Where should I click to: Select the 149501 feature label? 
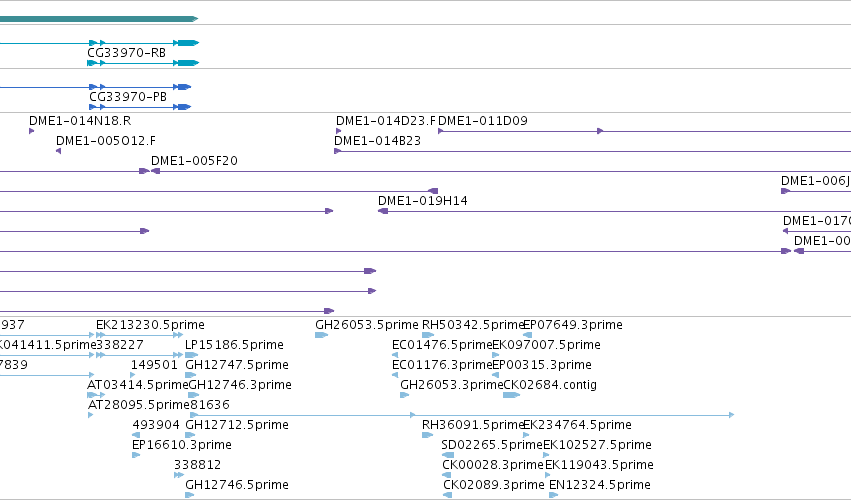tap(154, 365)
